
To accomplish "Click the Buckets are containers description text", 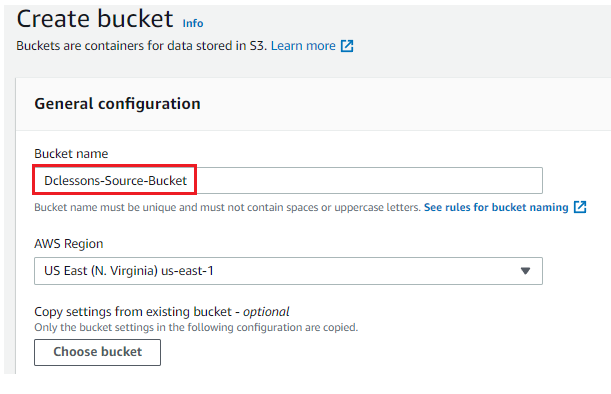I will (141, 46).
